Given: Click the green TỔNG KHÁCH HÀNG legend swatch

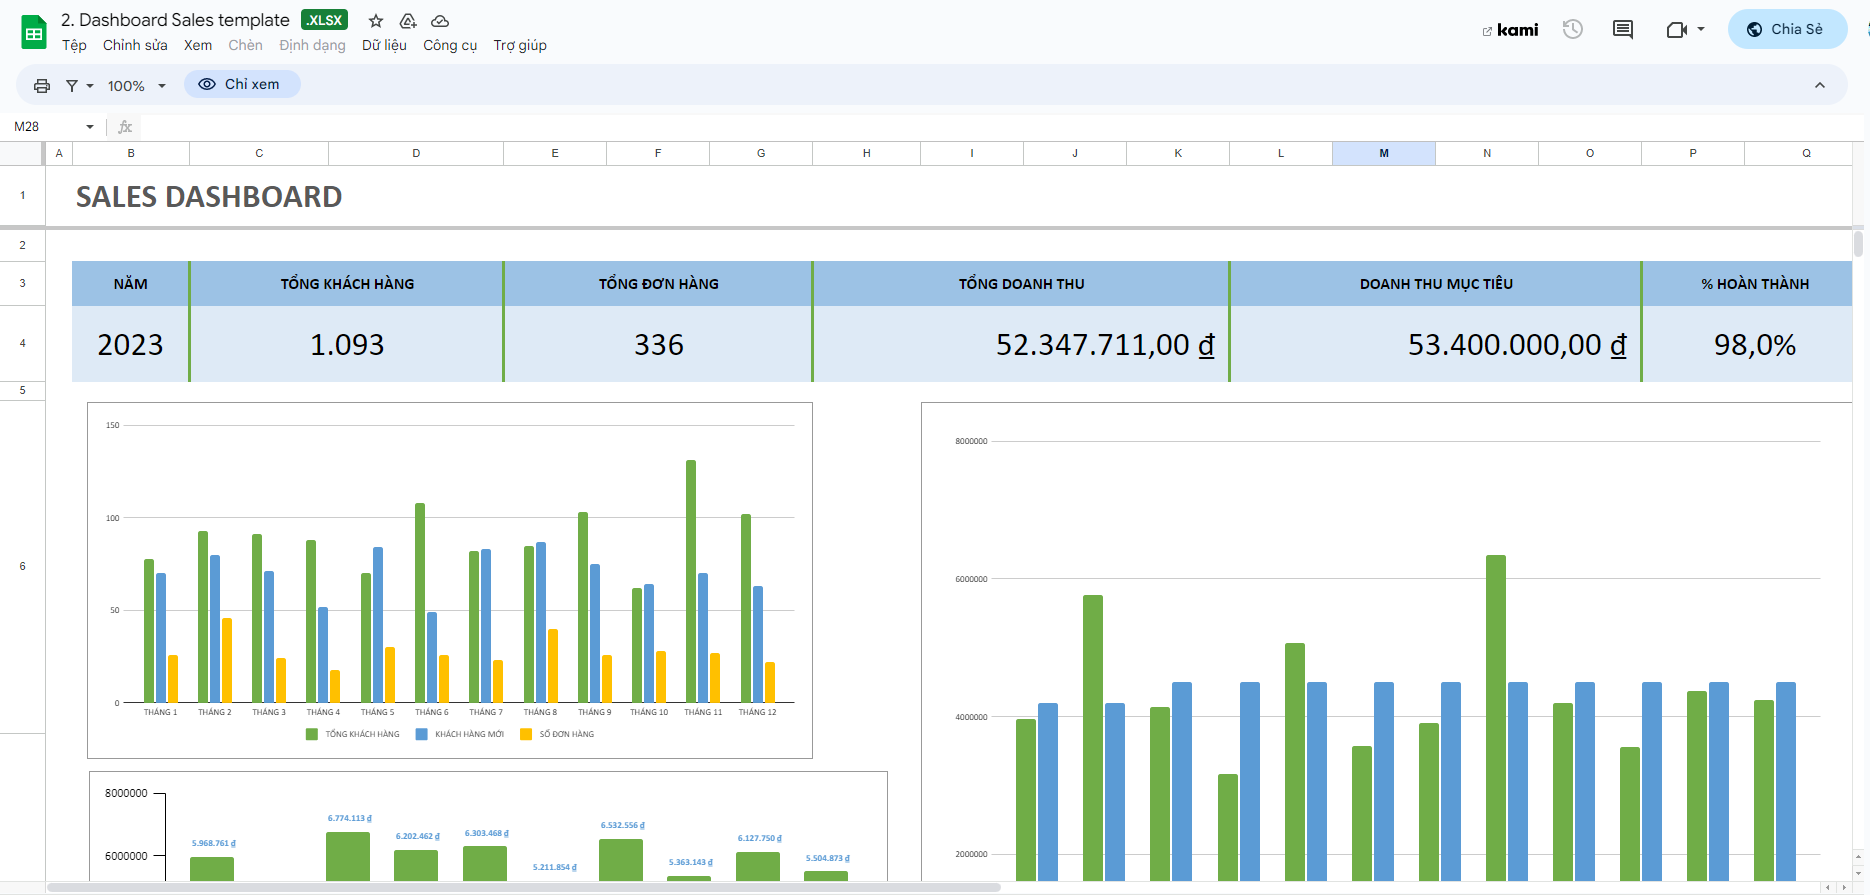Looking at the screenshot, I should click(312, 734).
